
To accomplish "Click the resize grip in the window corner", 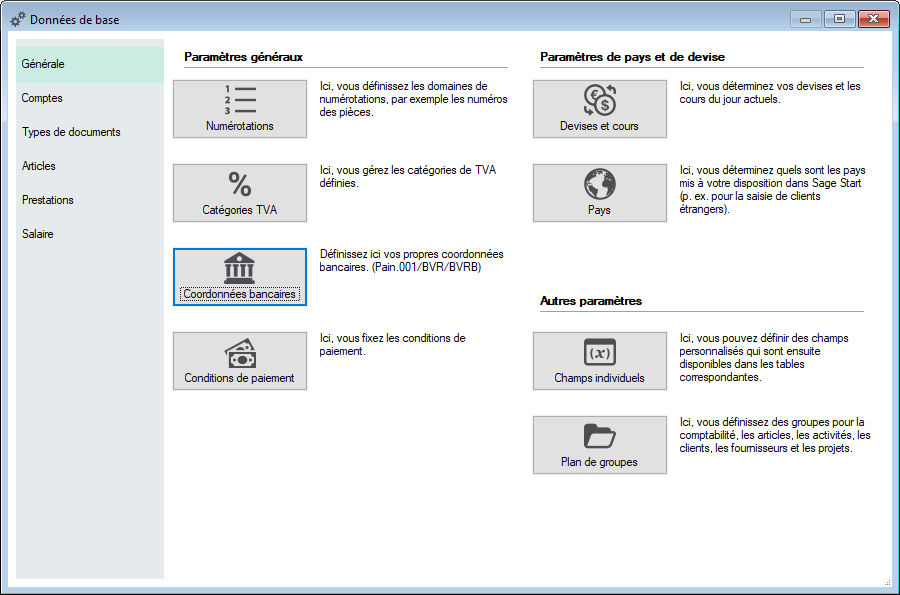I will pos(887,582).
